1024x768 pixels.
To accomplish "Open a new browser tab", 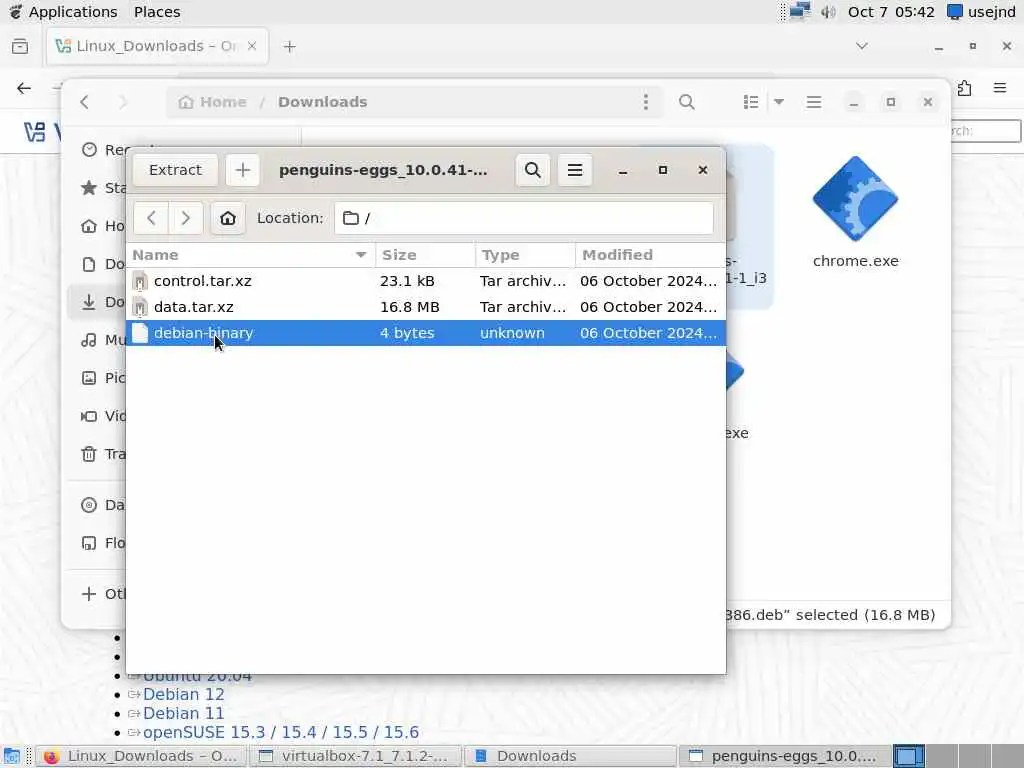I will pos(289,46).
